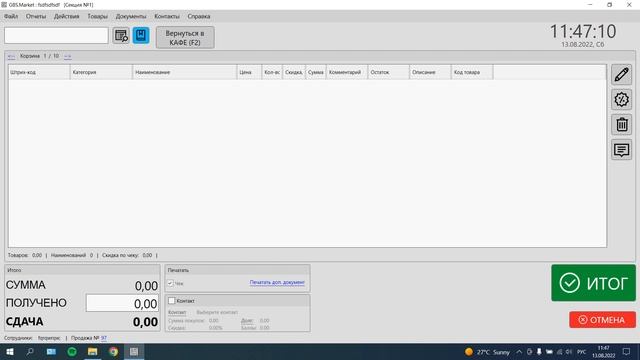Sort by Категория column header
Viewport: 640px width, 360px height.
coord(101,72)
